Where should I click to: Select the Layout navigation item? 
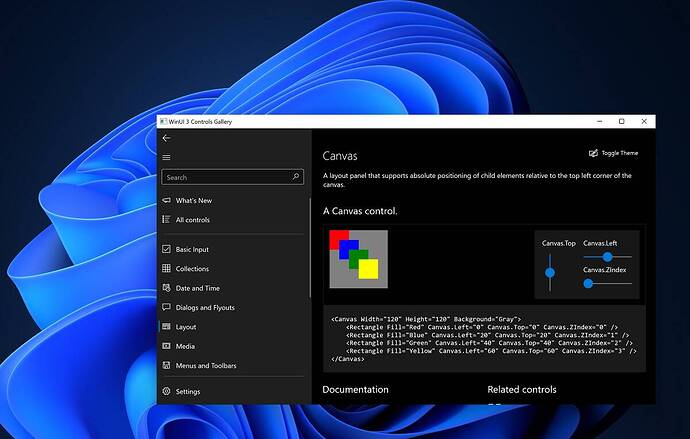tap(186, 327)
